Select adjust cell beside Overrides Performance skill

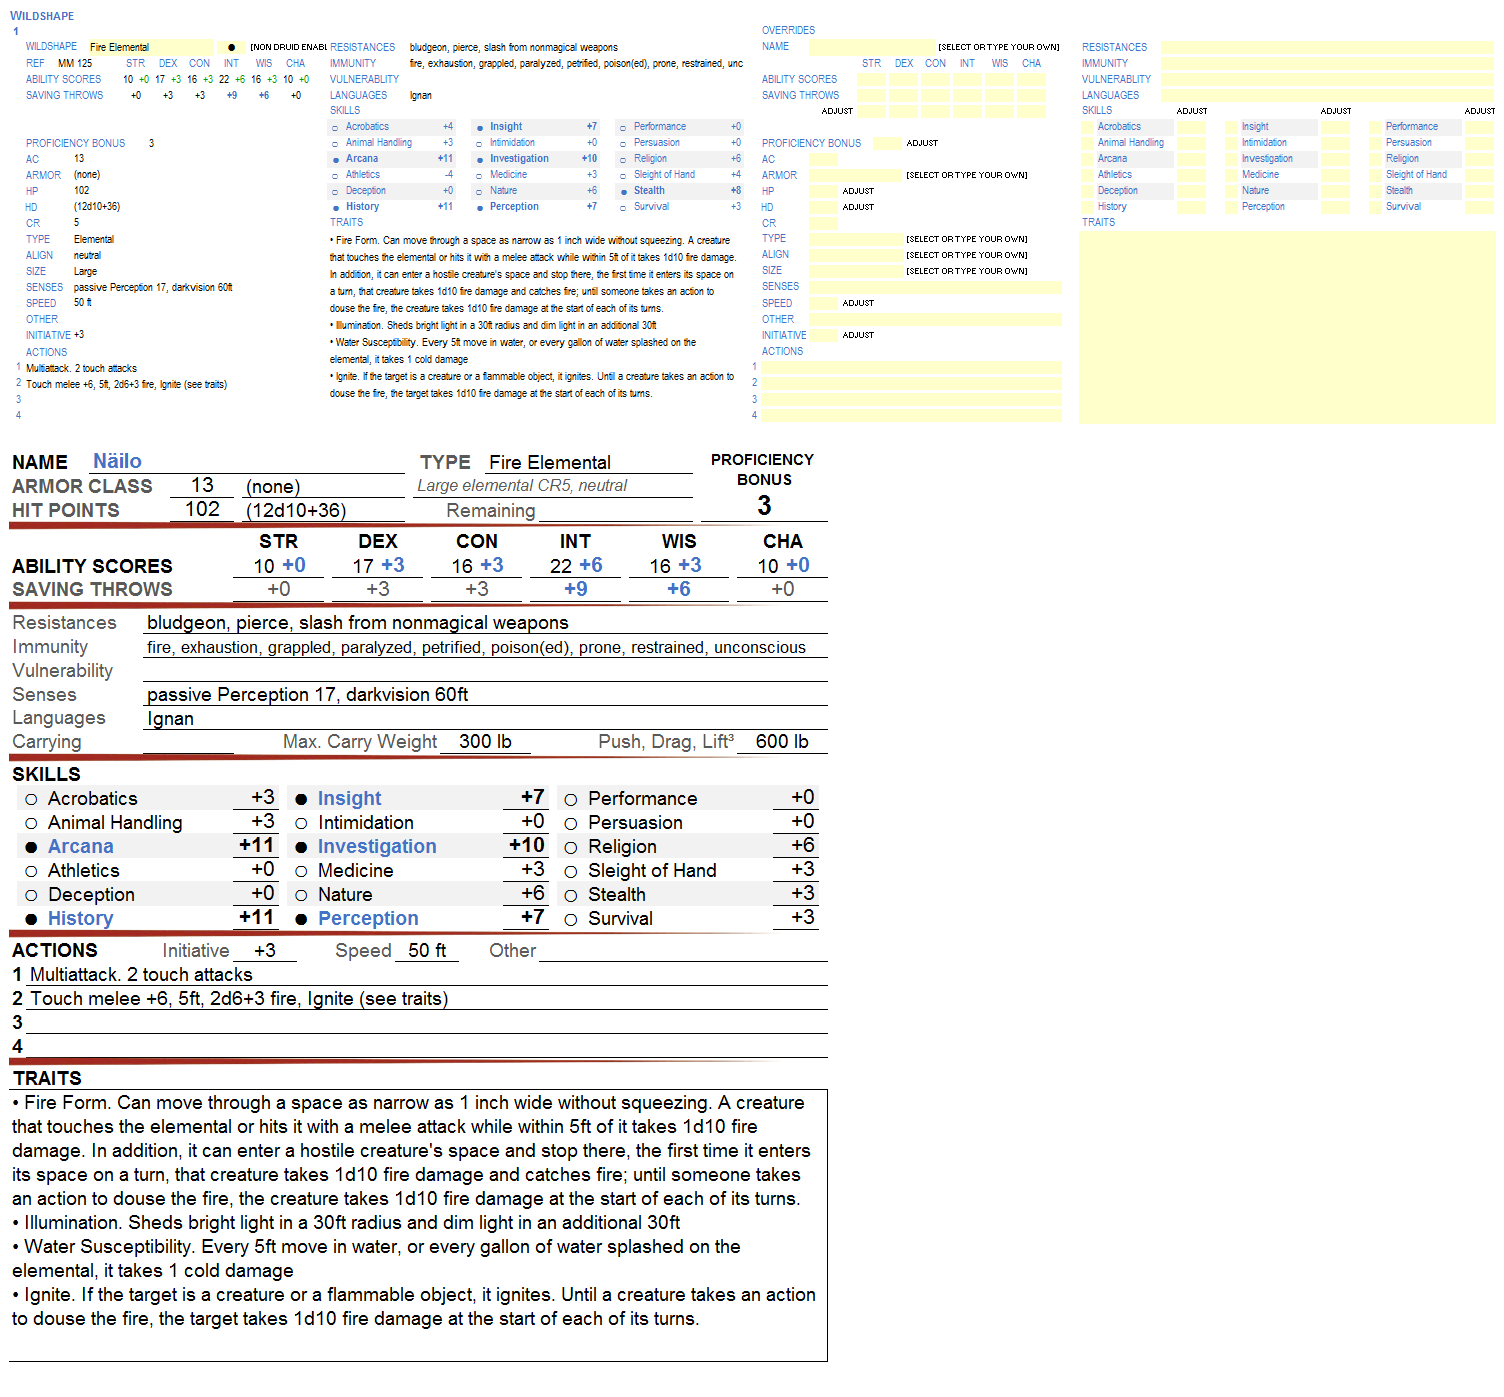coord(1479,127)
